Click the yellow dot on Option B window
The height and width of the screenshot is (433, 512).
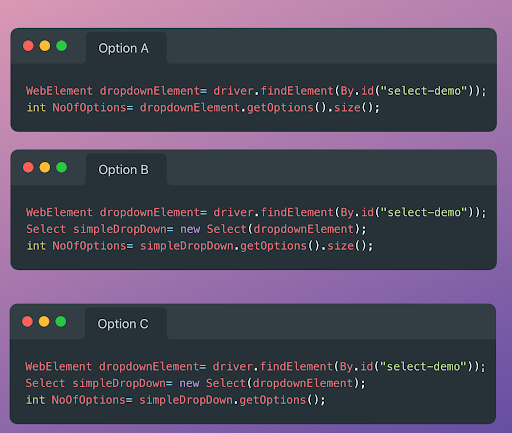45,167
